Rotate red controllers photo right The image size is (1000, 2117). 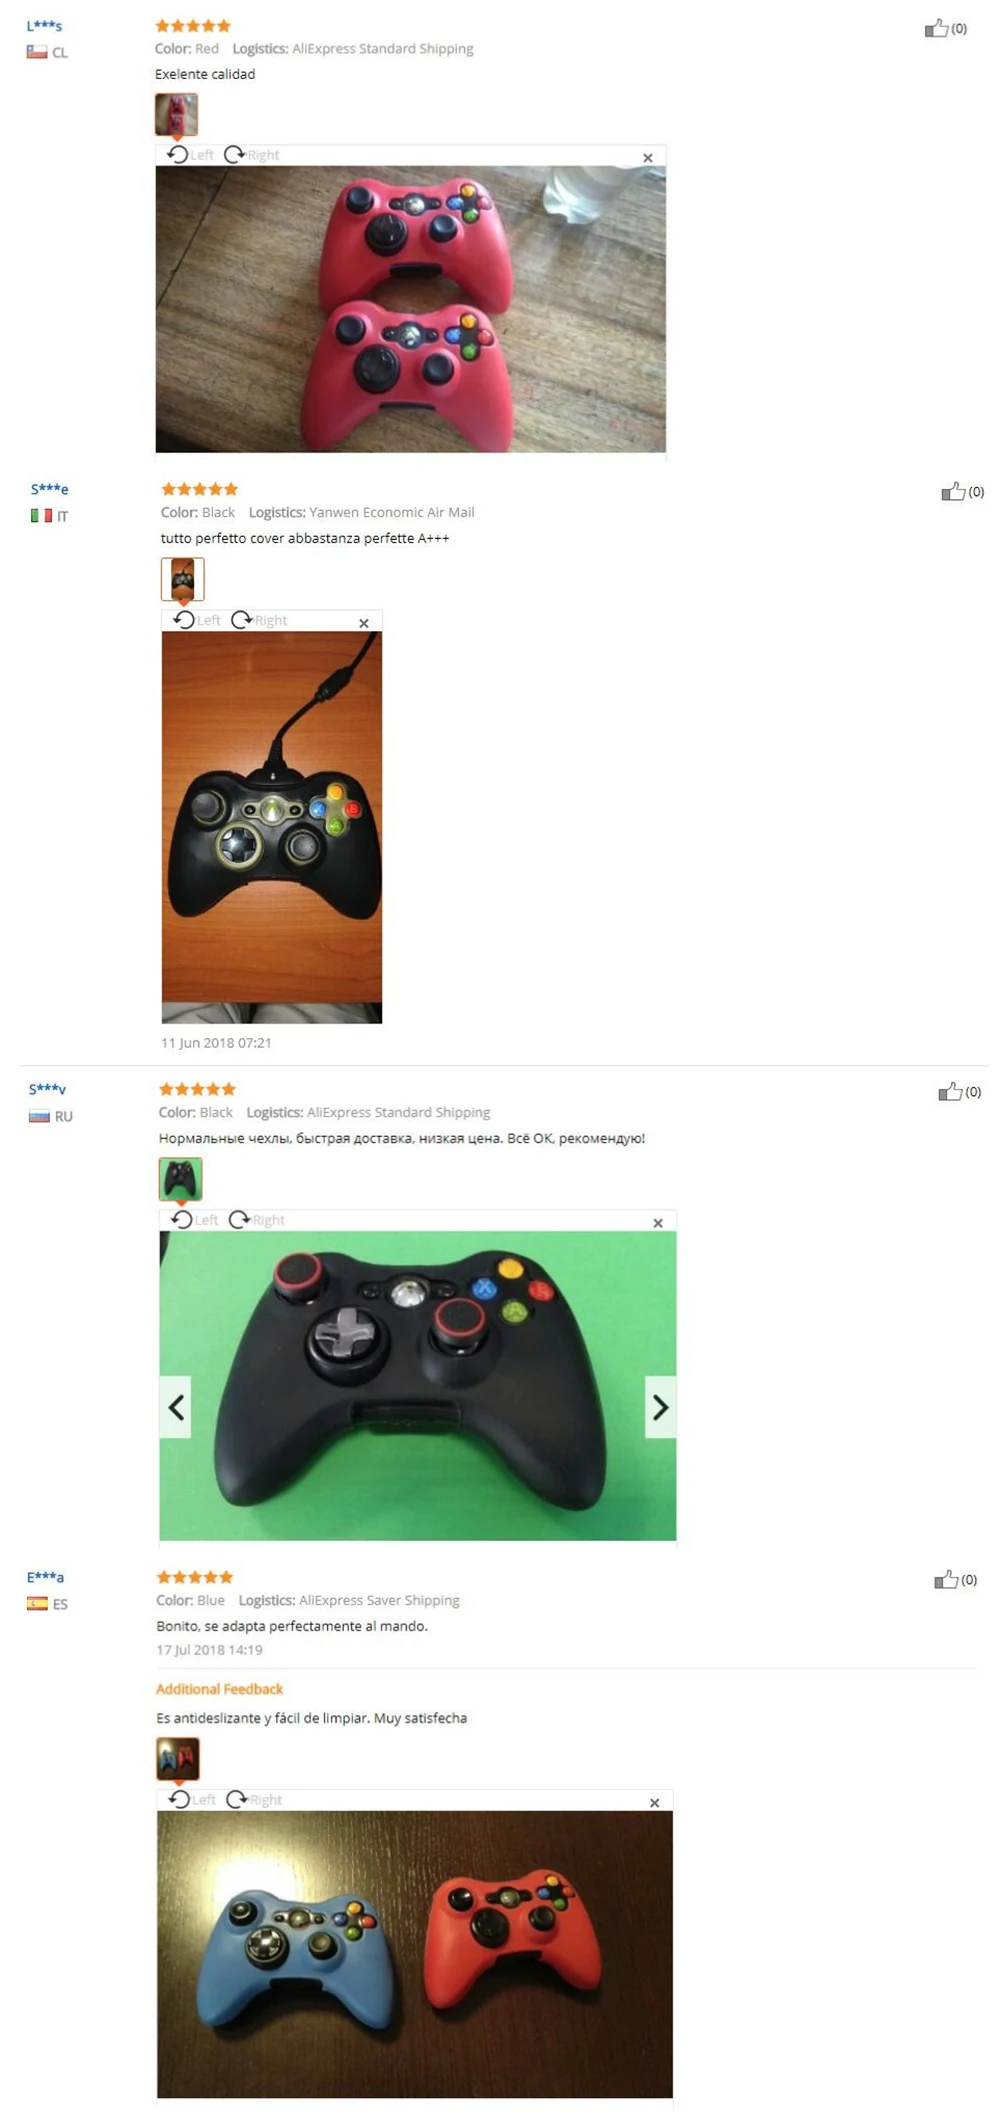(x=251, y=154)
